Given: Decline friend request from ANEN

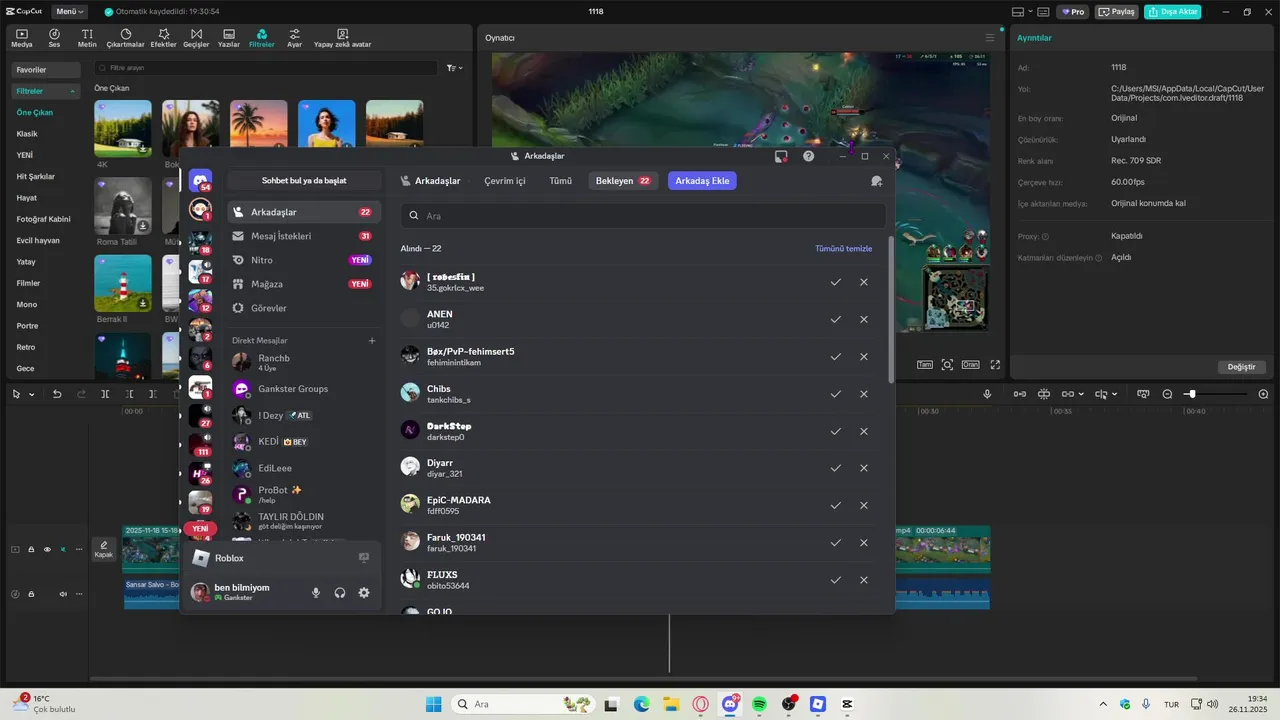Looking at the screenshot, I should point(864,319).
